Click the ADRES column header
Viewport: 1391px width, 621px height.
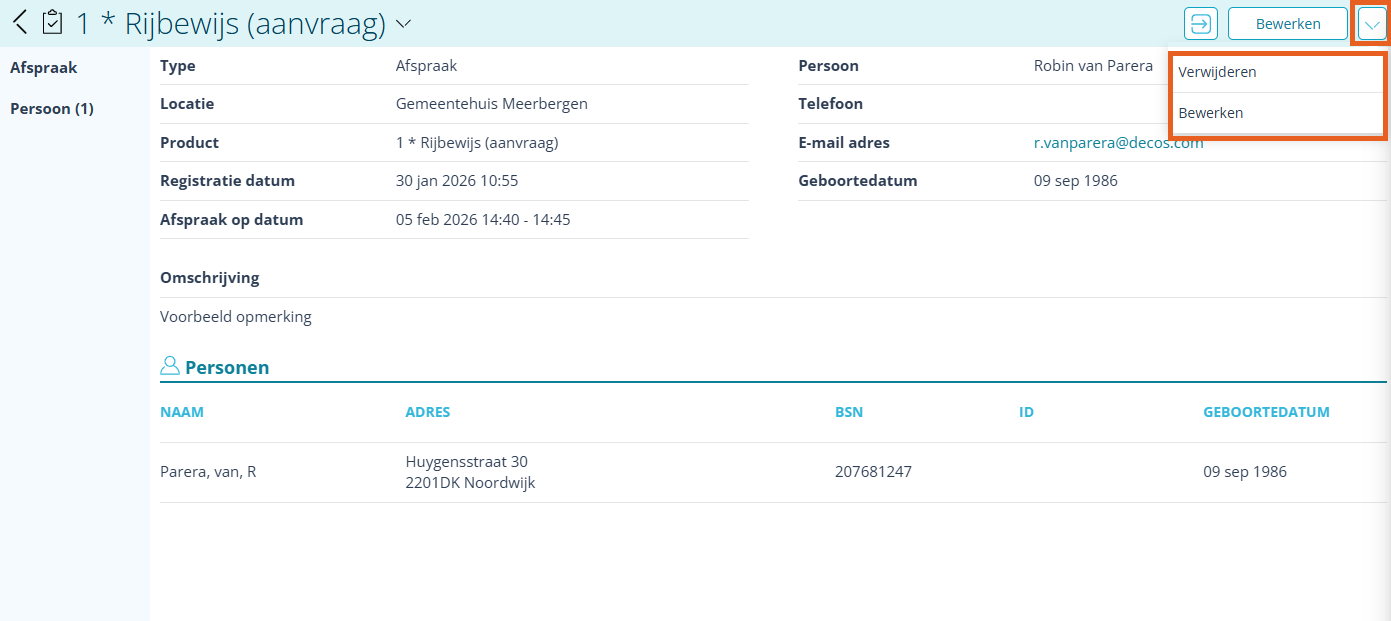coord(428,411)
